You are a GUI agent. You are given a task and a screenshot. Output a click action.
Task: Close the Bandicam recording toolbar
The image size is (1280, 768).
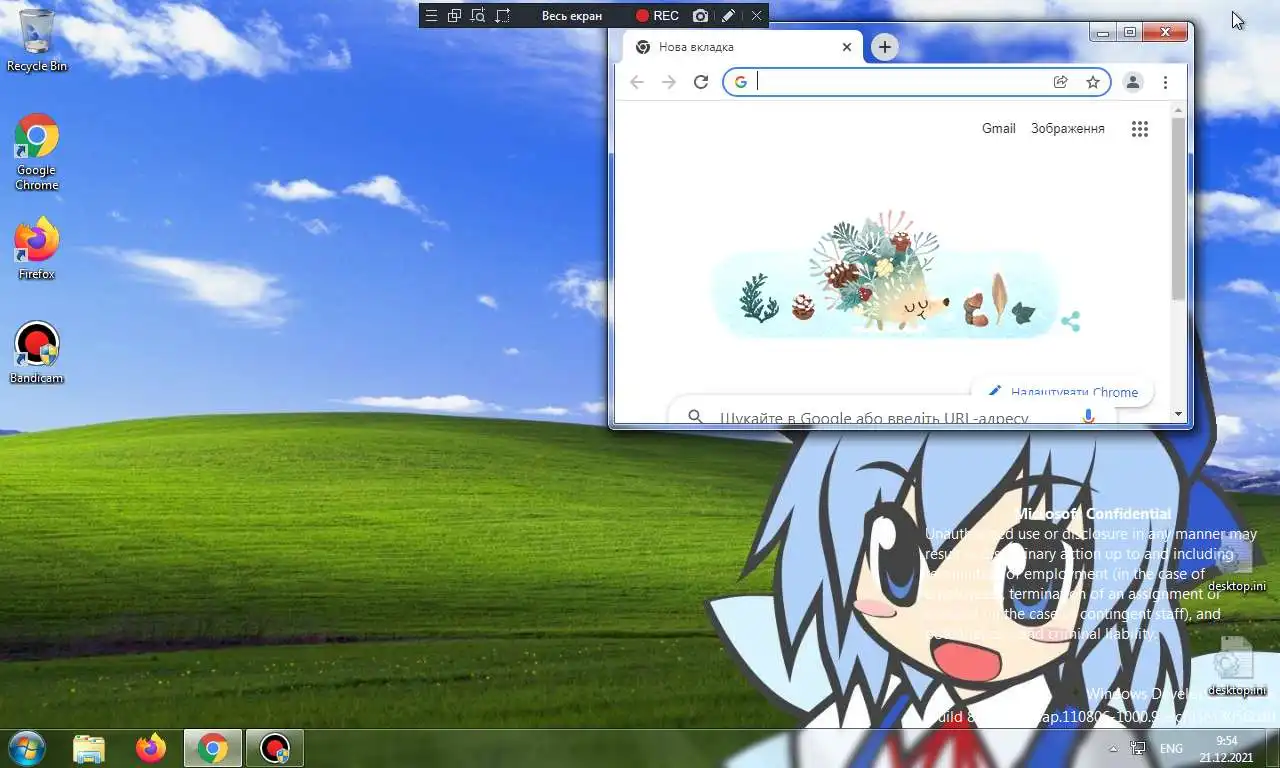coord(756,15)
